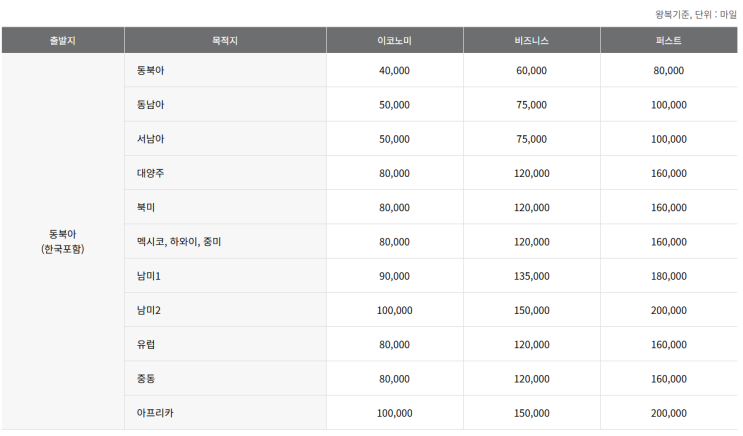Select the 유럽 destination cell
The height and width of the screenshot is (436, 743).
(x=146, y=345)
